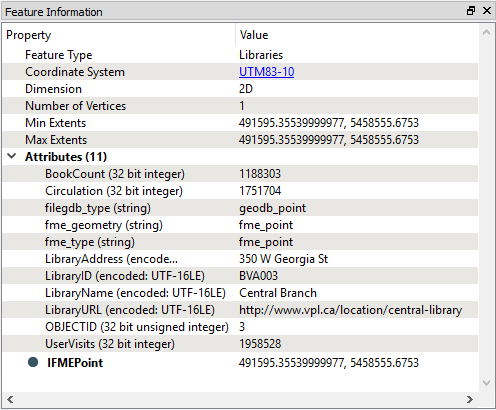Select the UserVisits value 1958528
The image size is (496, 410).
point(260,344)
